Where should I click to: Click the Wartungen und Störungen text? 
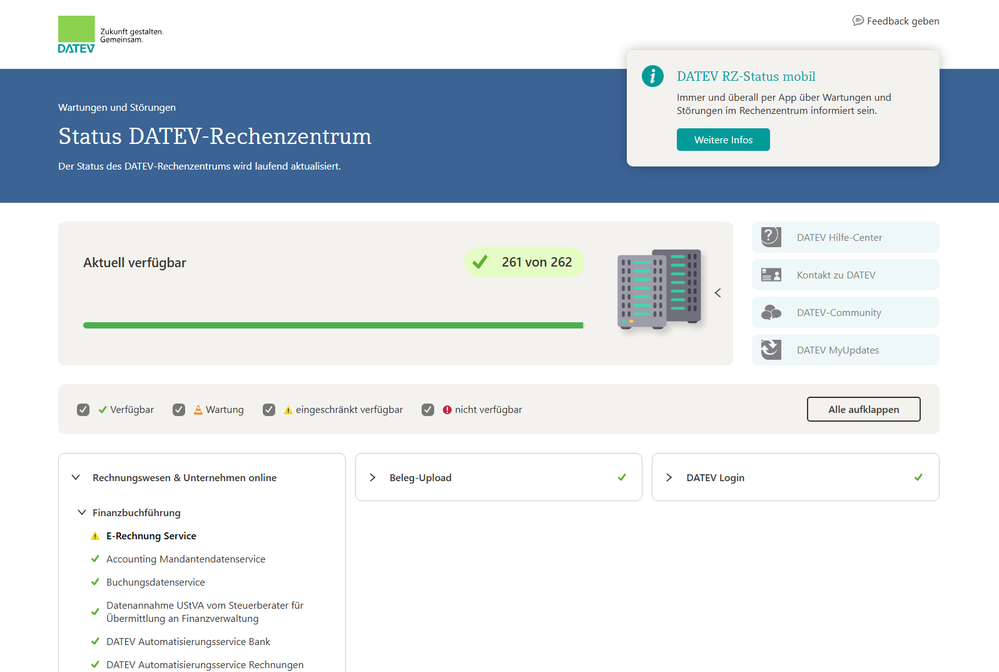(117, 107)
